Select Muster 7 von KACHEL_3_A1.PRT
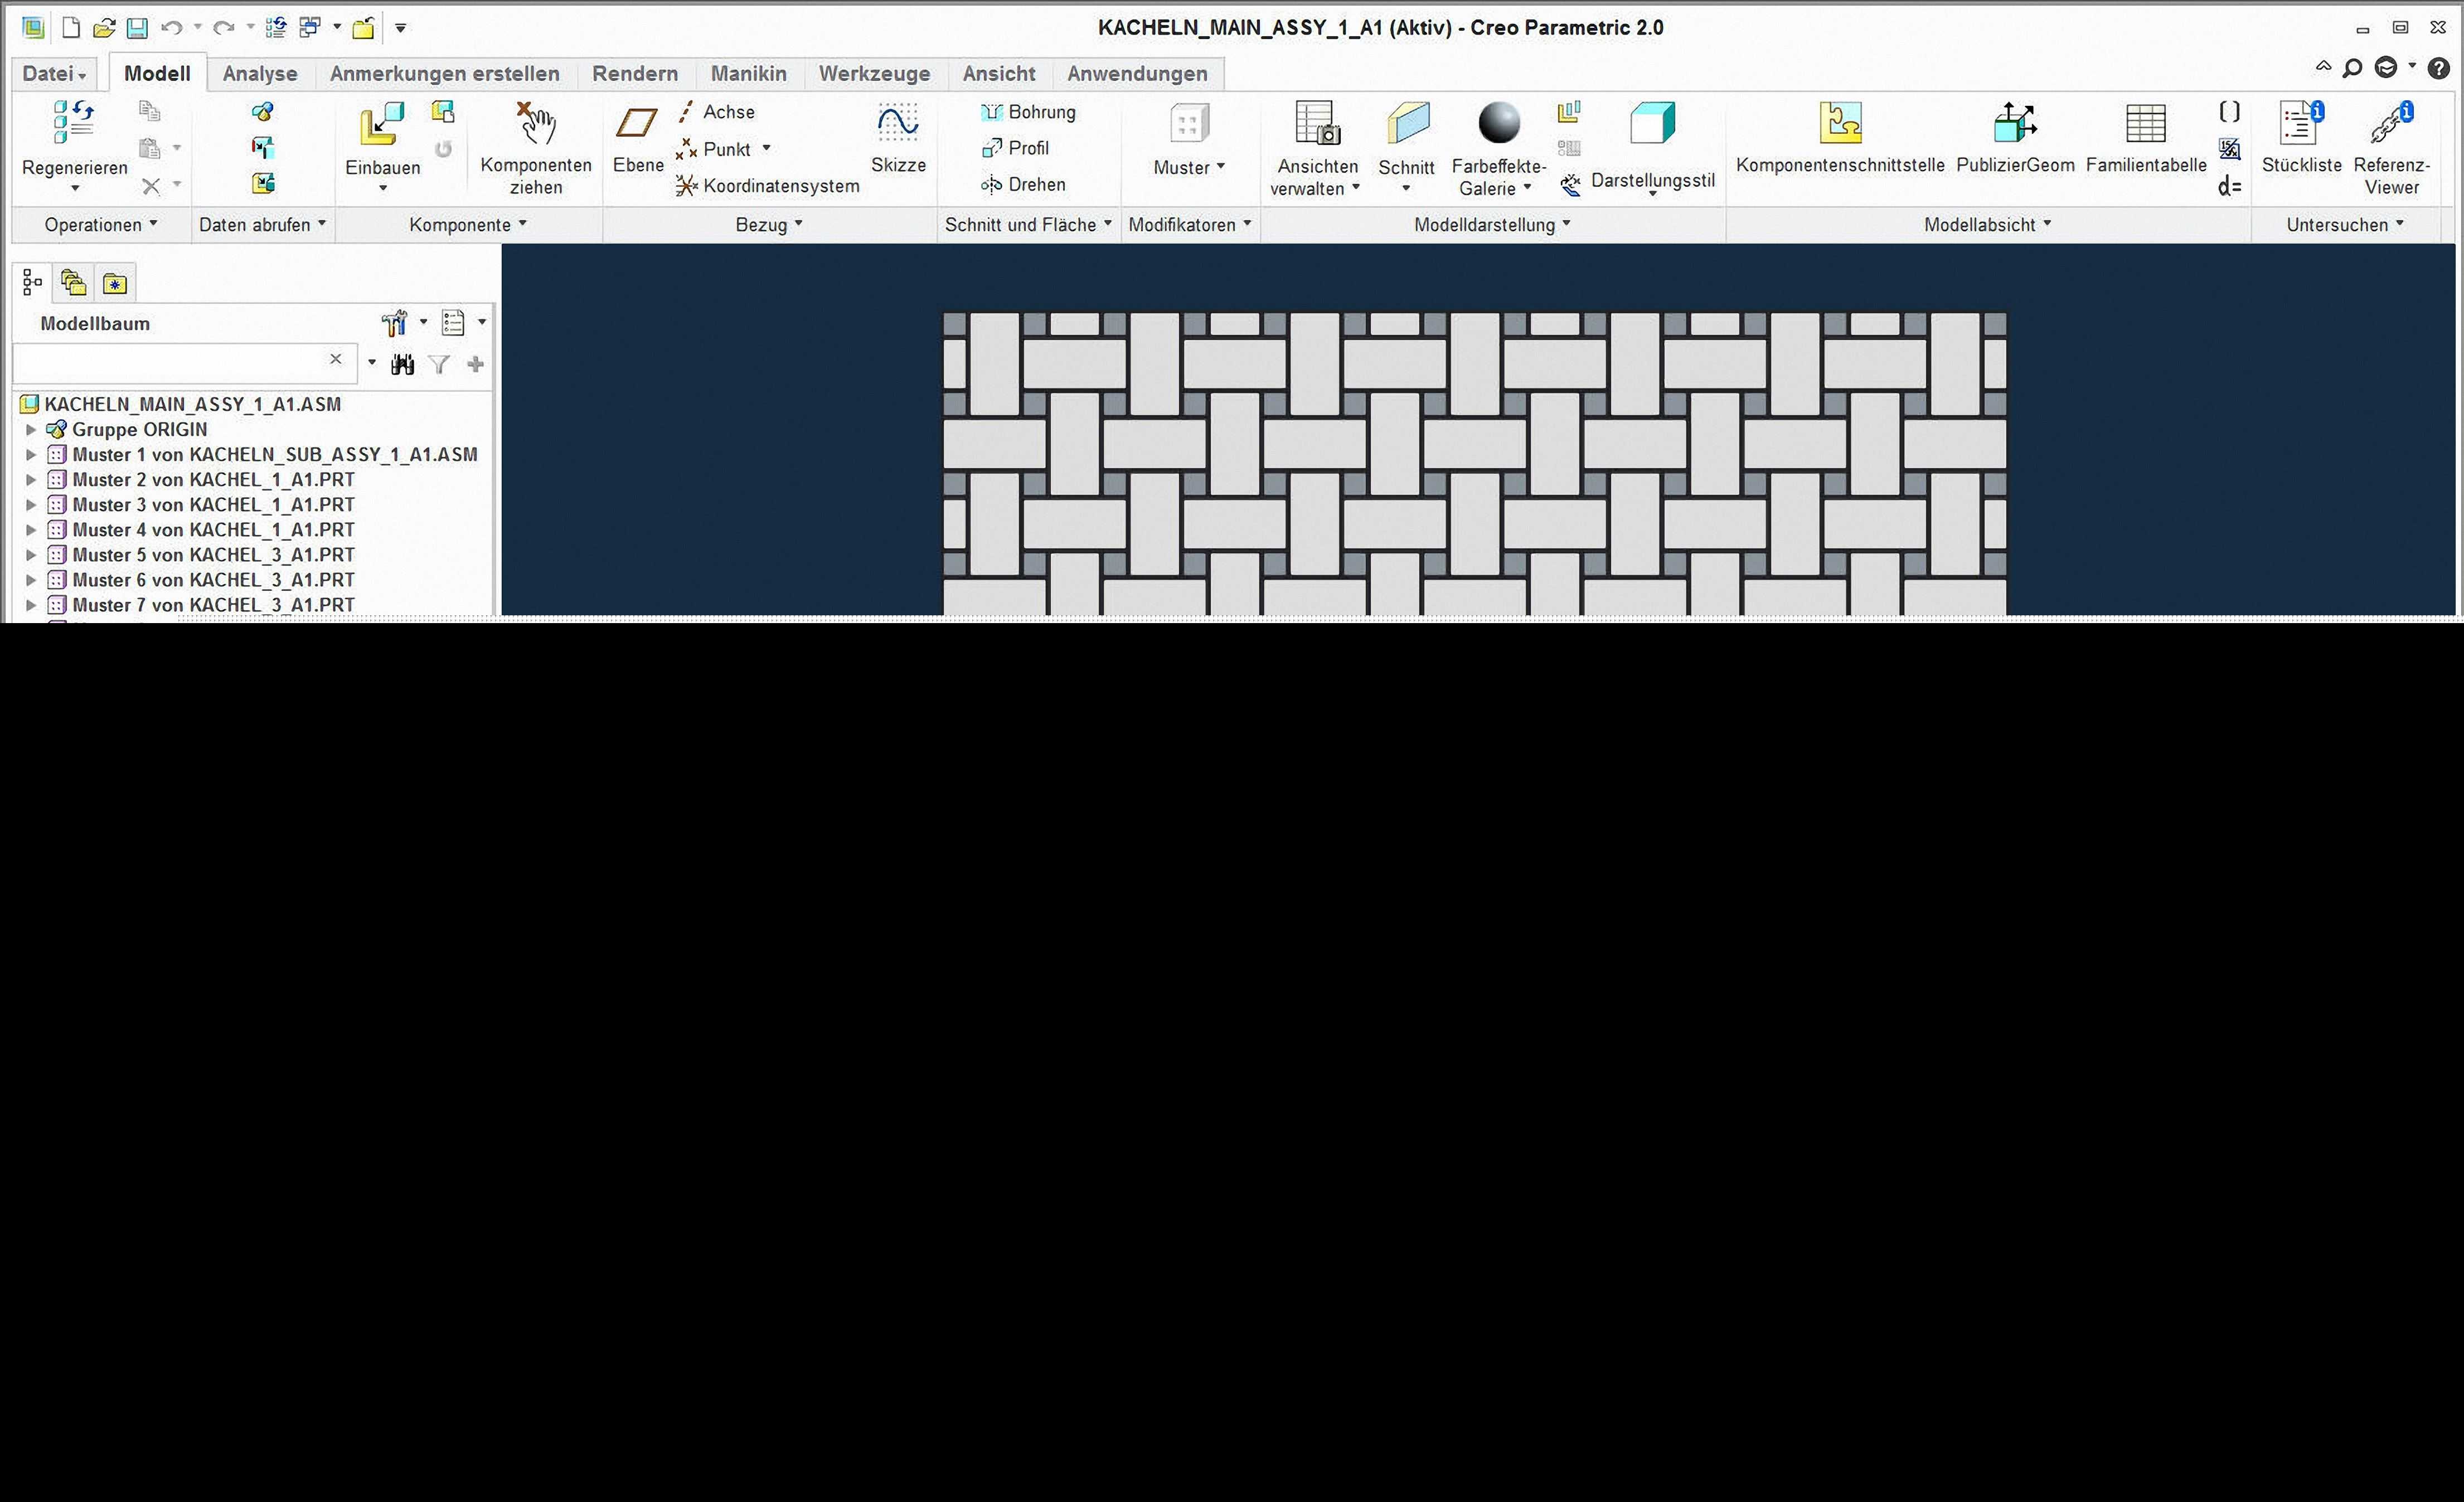This screenshot has width=2464, height=1502. pyautogui.click(x=213, y=605)
